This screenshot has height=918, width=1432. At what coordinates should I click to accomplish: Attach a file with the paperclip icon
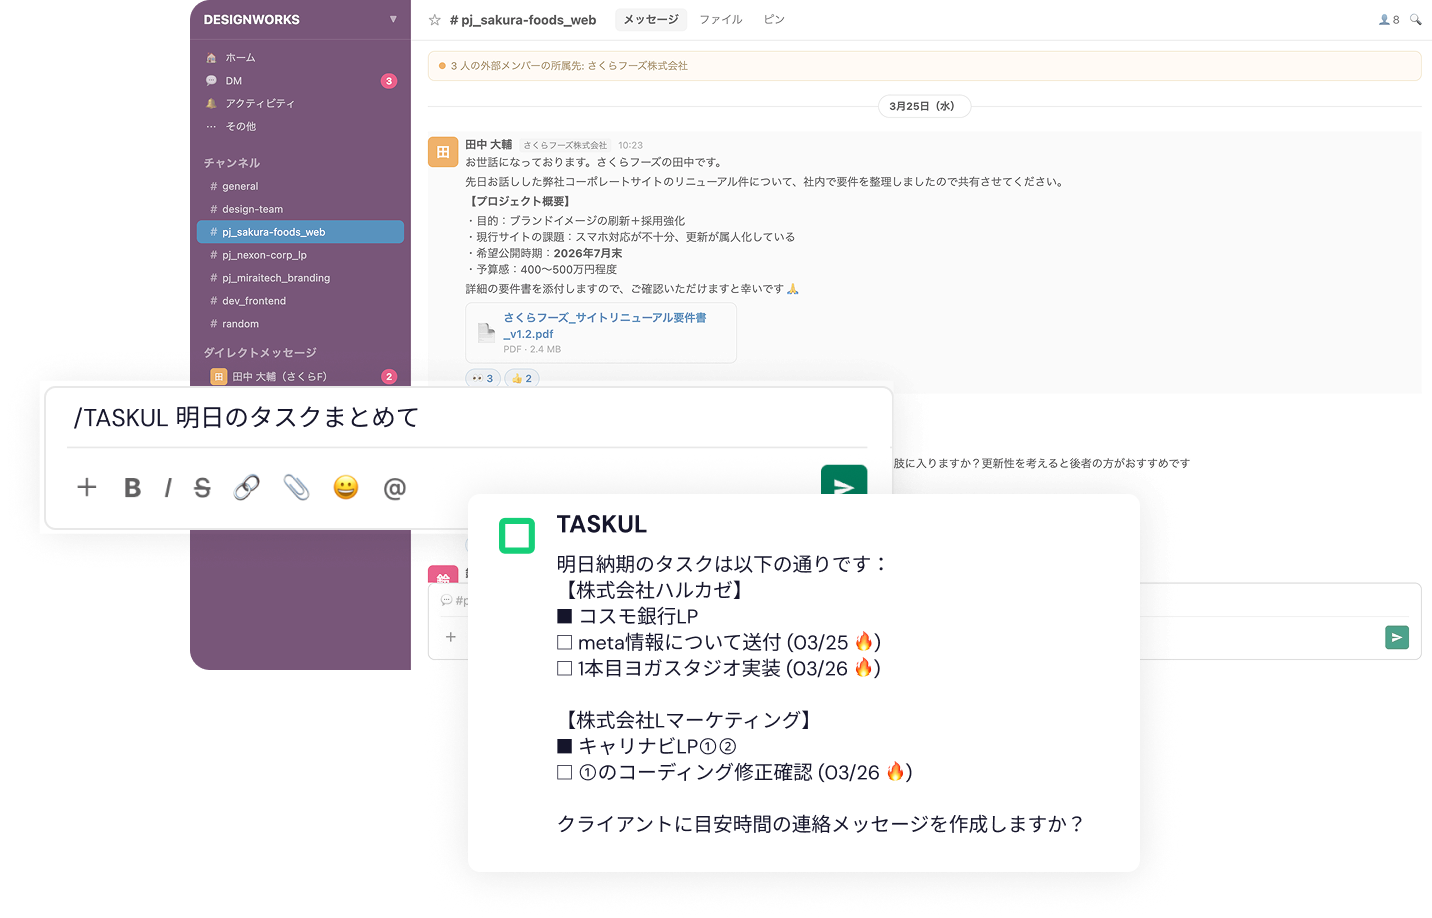(296, 487)
